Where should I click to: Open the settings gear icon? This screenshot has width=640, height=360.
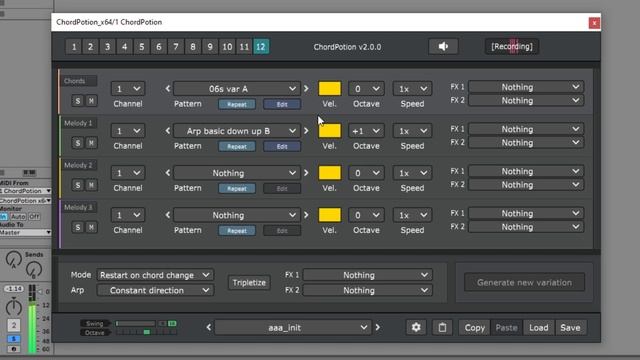416,327
